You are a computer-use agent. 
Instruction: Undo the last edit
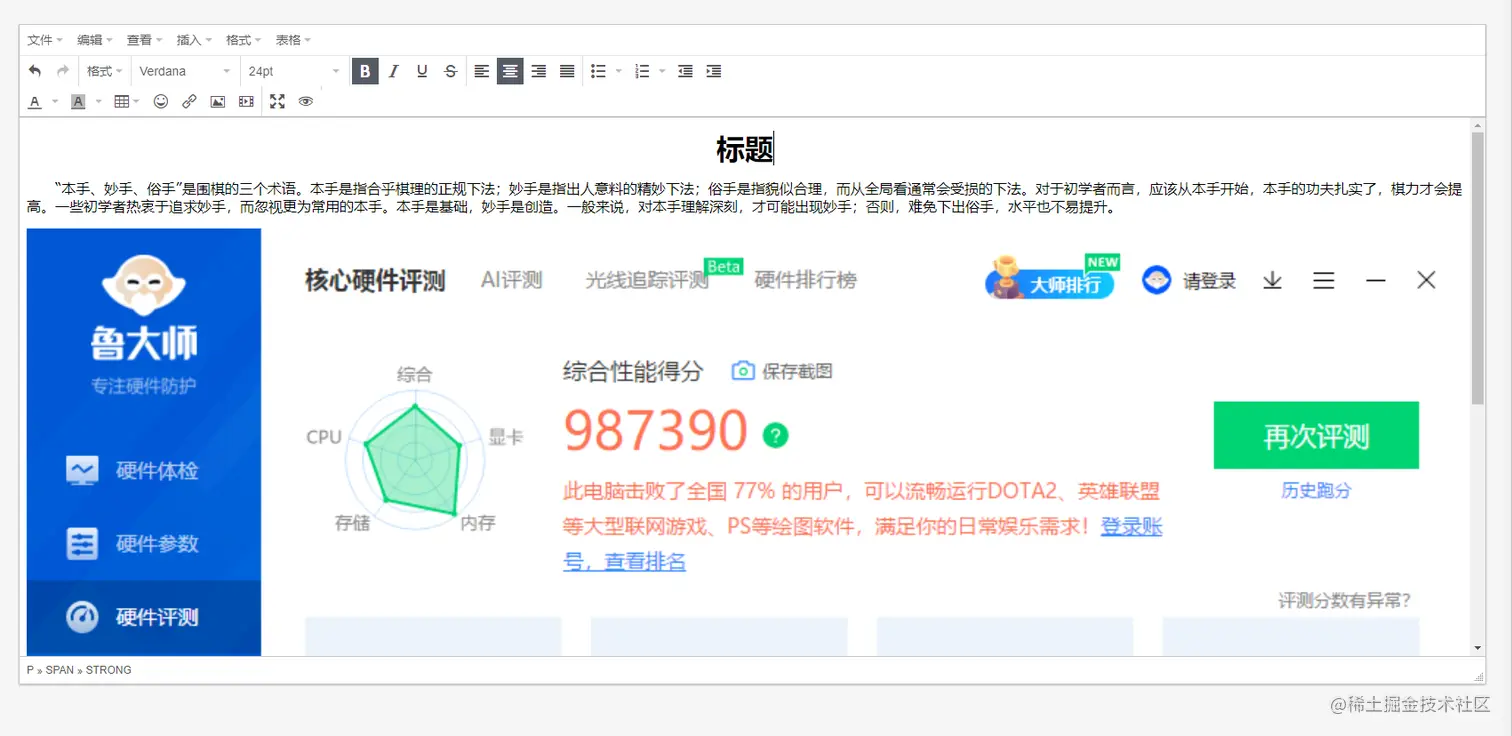pos(35,71)
